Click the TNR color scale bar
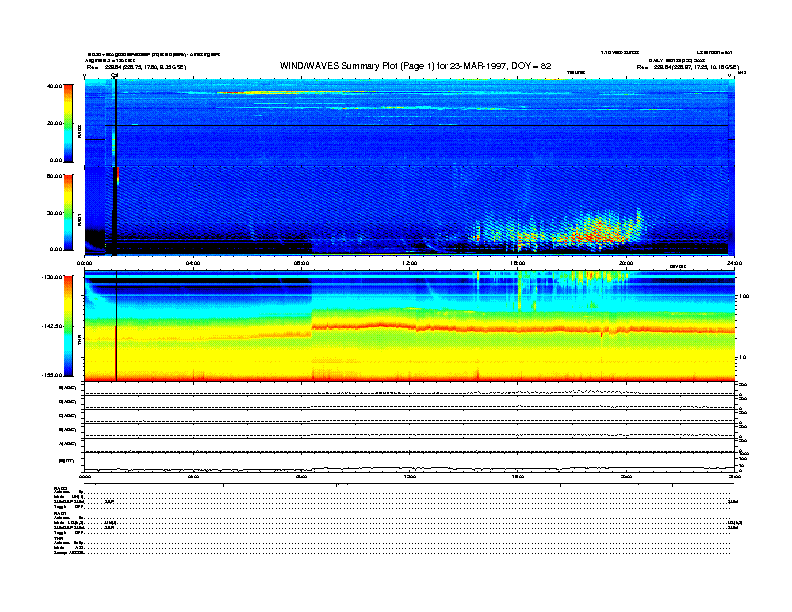The height and width of the screenshot is (612, 792). pyautogui.click(x=68, y=326)
